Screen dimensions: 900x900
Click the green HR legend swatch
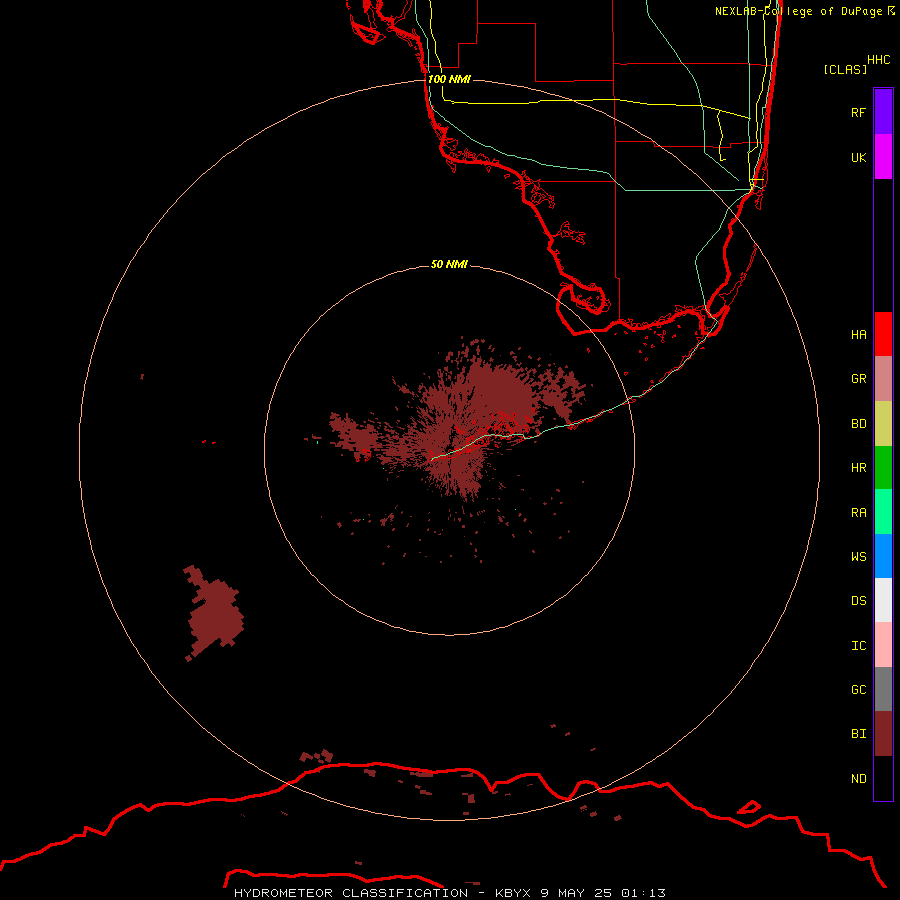click(x=883, y=467)
